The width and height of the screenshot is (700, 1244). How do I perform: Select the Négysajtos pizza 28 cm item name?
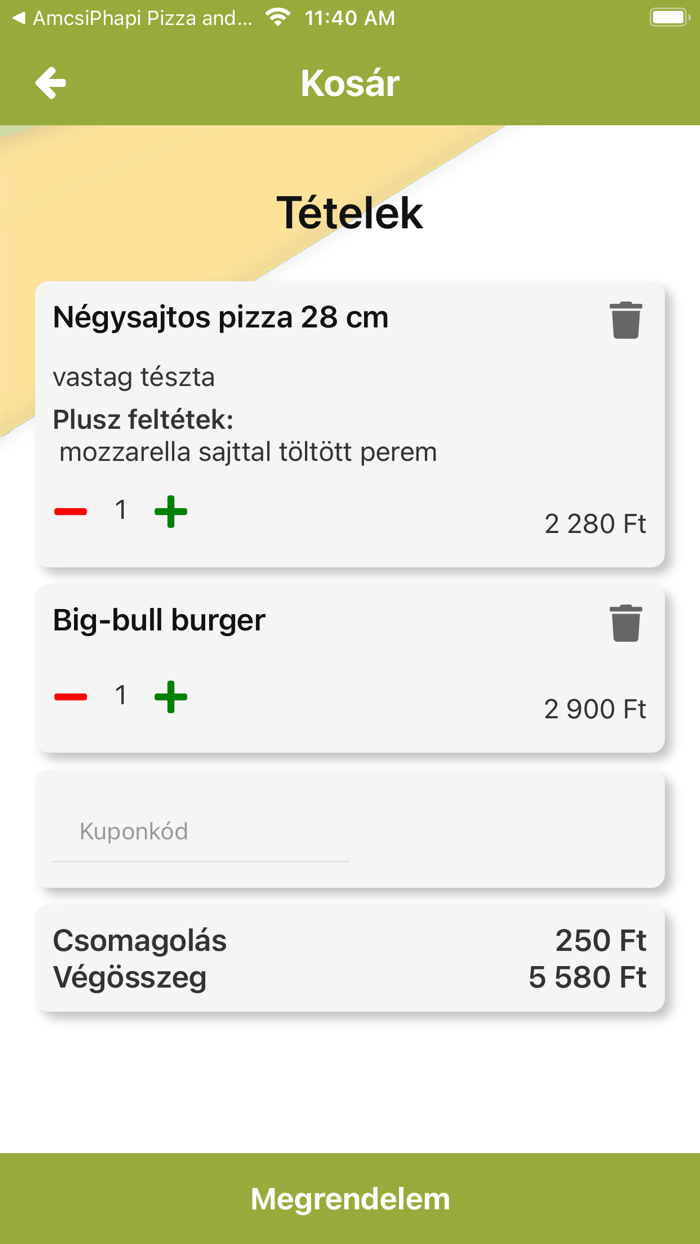pyautogui.click(x=221, y=317)
